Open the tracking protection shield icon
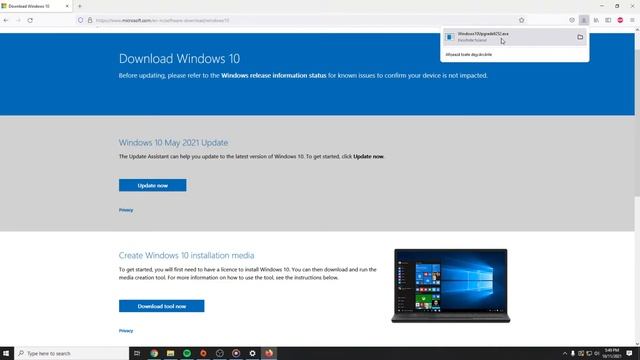The height and width of the screenshot is (360, 640). (x=80, y=20)
